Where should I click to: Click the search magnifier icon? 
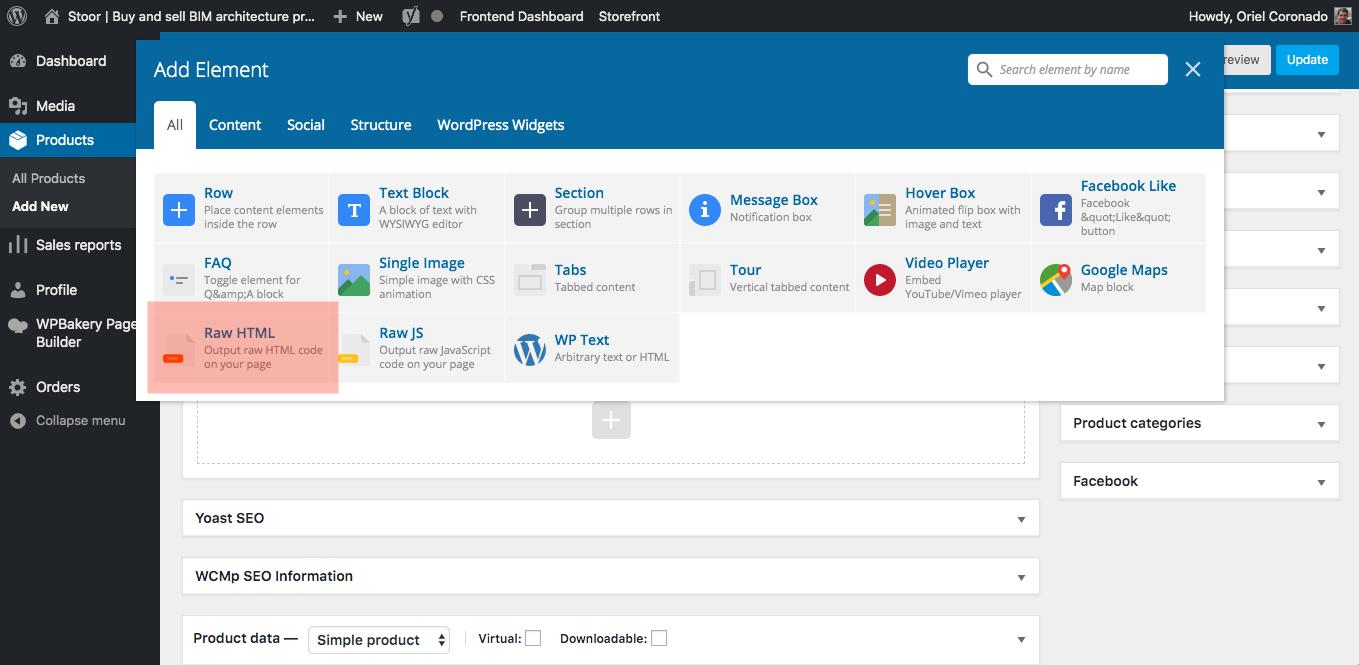[984, 70]
